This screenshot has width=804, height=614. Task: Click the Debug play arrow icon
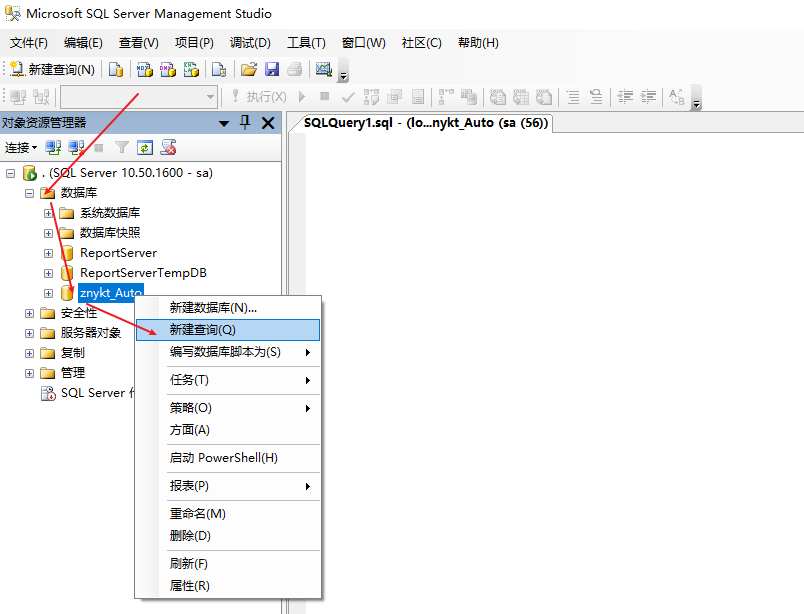click(x=302, y=96)
